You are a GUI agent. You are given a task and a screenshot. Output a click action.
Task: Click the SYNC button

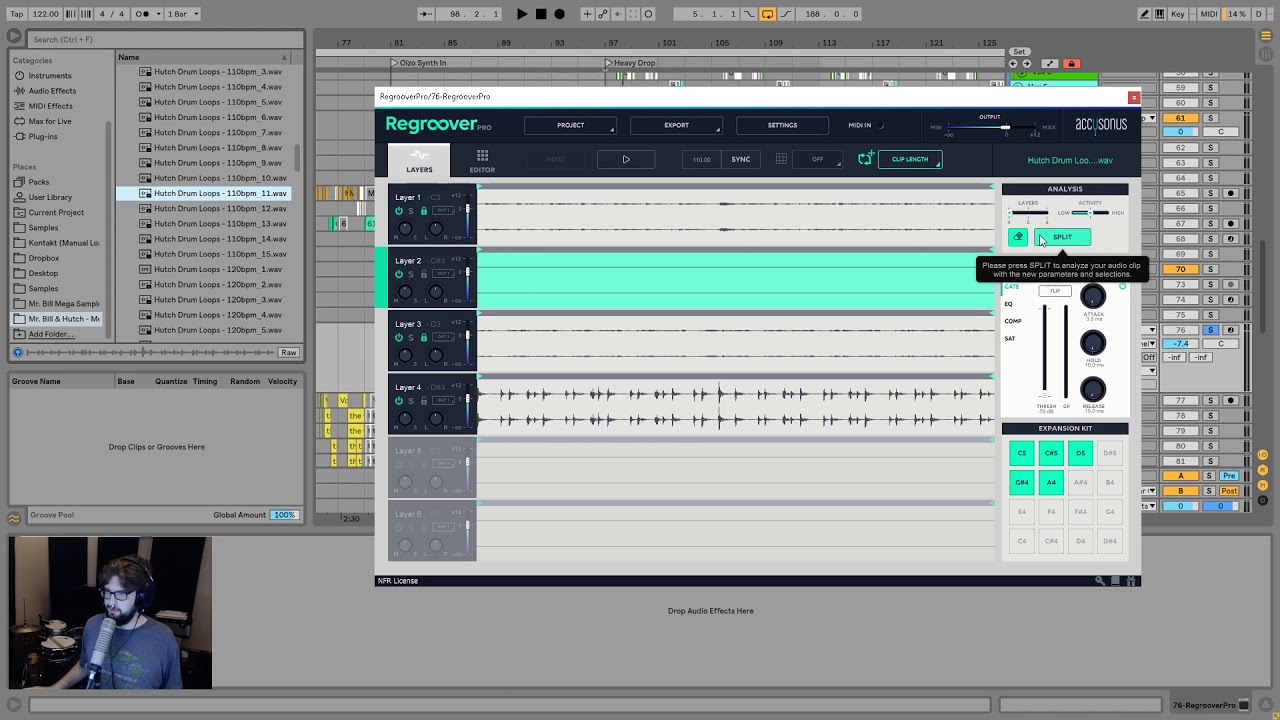[x=740, y=159]
